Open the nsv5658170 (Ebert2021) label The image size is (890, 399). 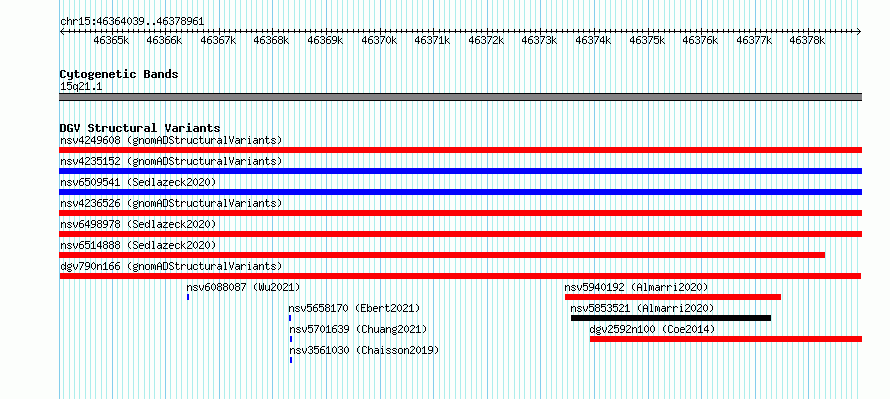pos(354,308)
